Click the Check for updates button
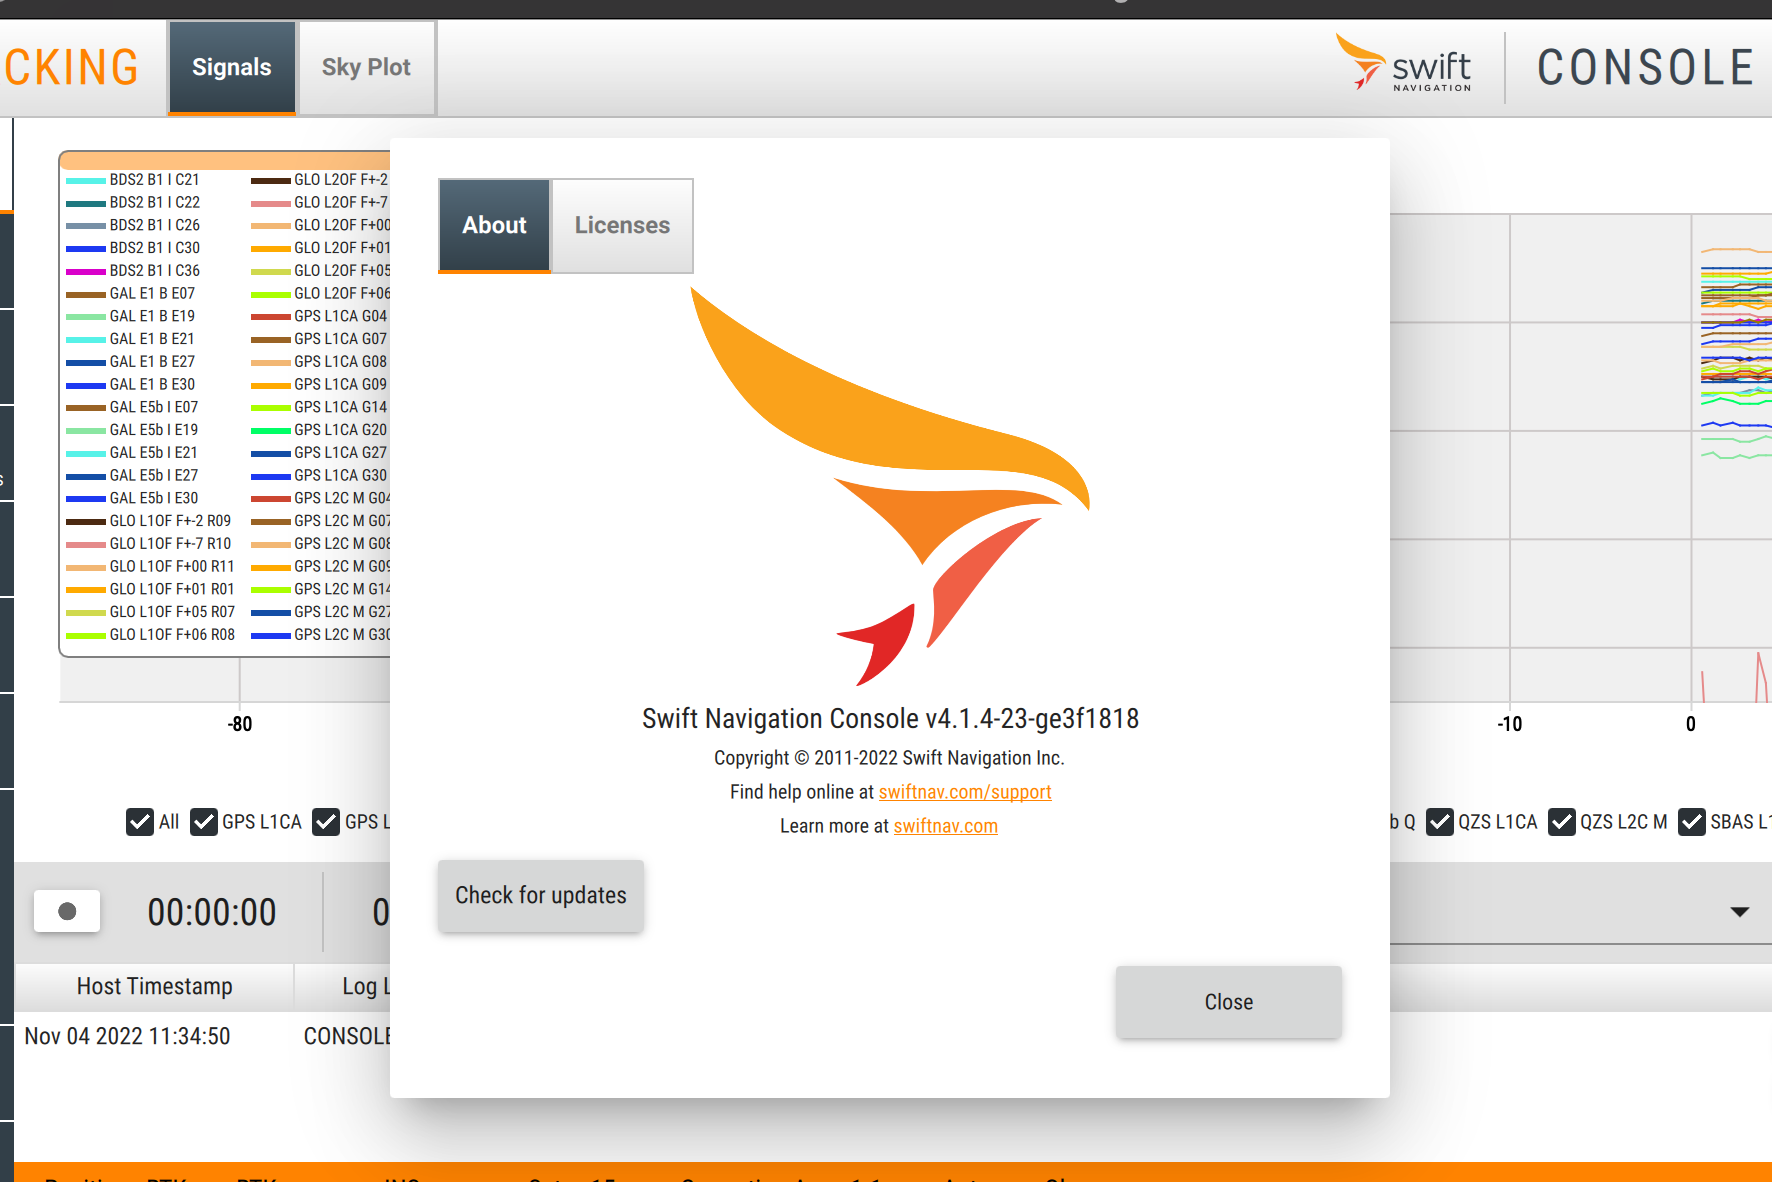 click(541, 895)
